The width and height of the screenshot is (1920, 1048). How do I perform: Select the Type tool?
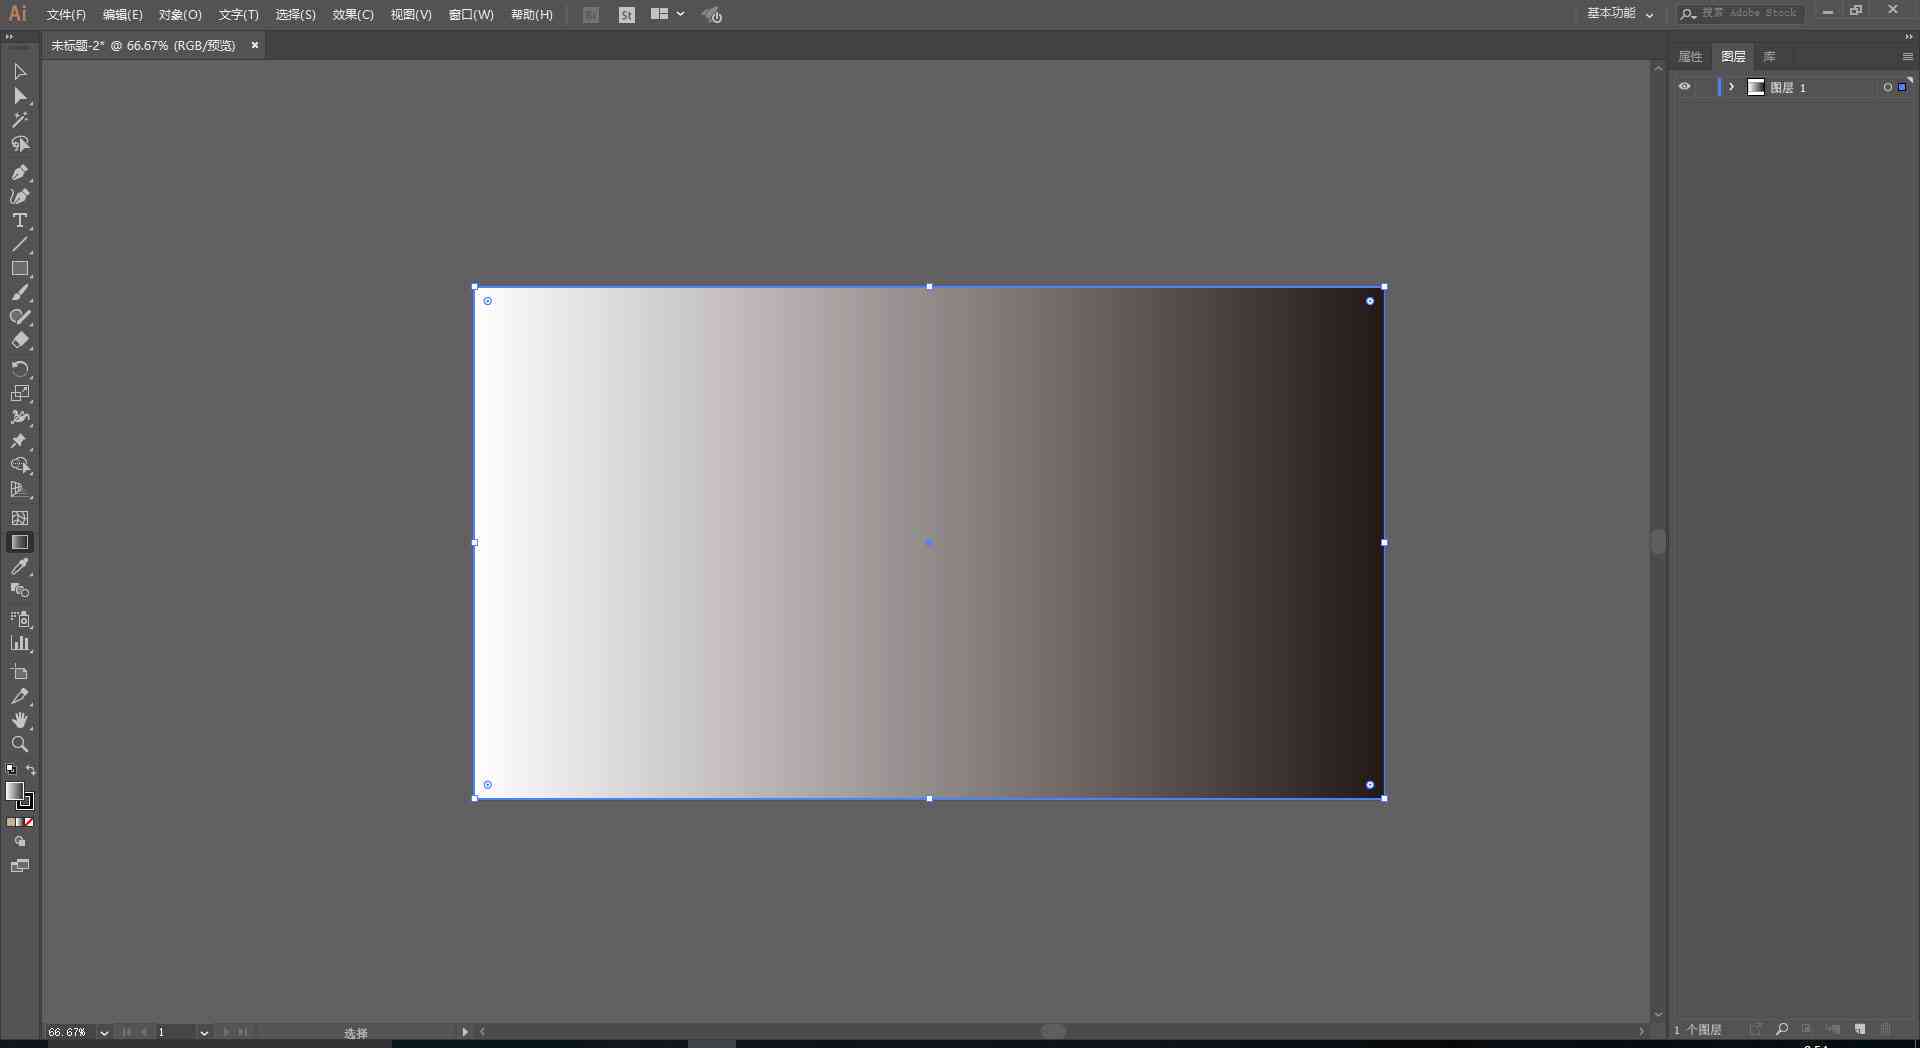click(x=19, y=221)
